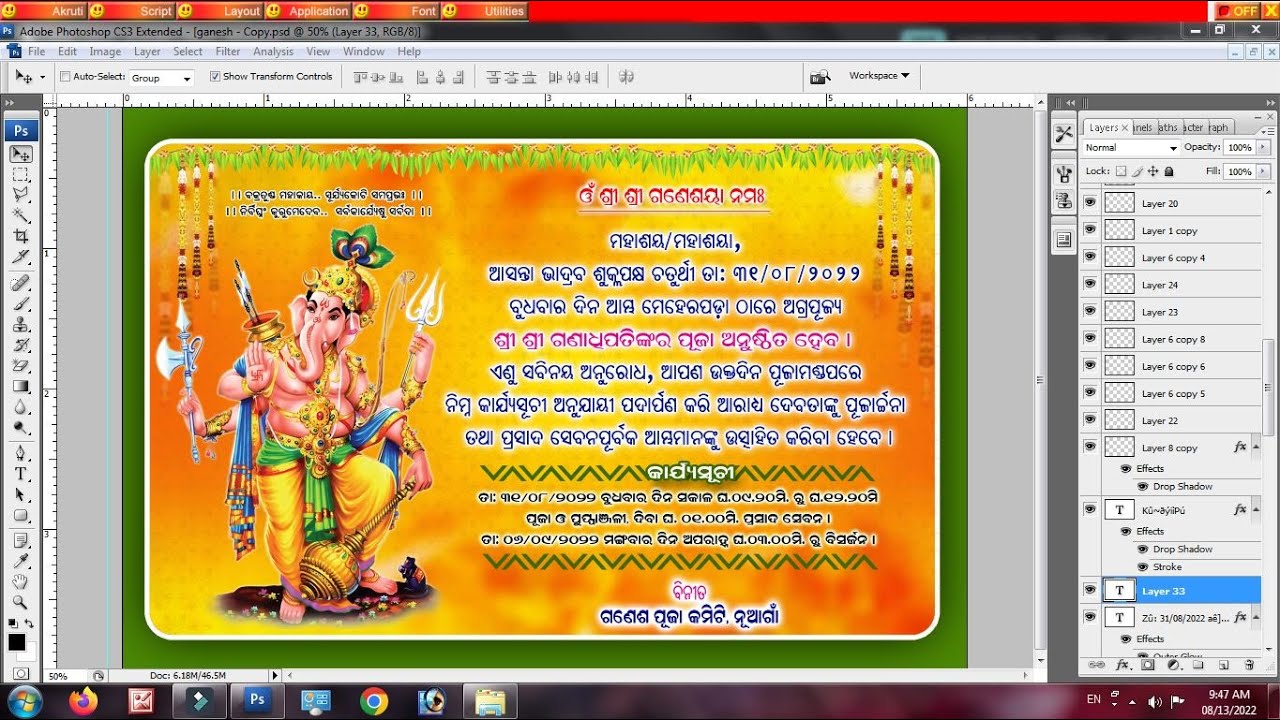Hide Layer 23 visibility eye
This screenshot has width=1280, height=720.
point(1090,312)
